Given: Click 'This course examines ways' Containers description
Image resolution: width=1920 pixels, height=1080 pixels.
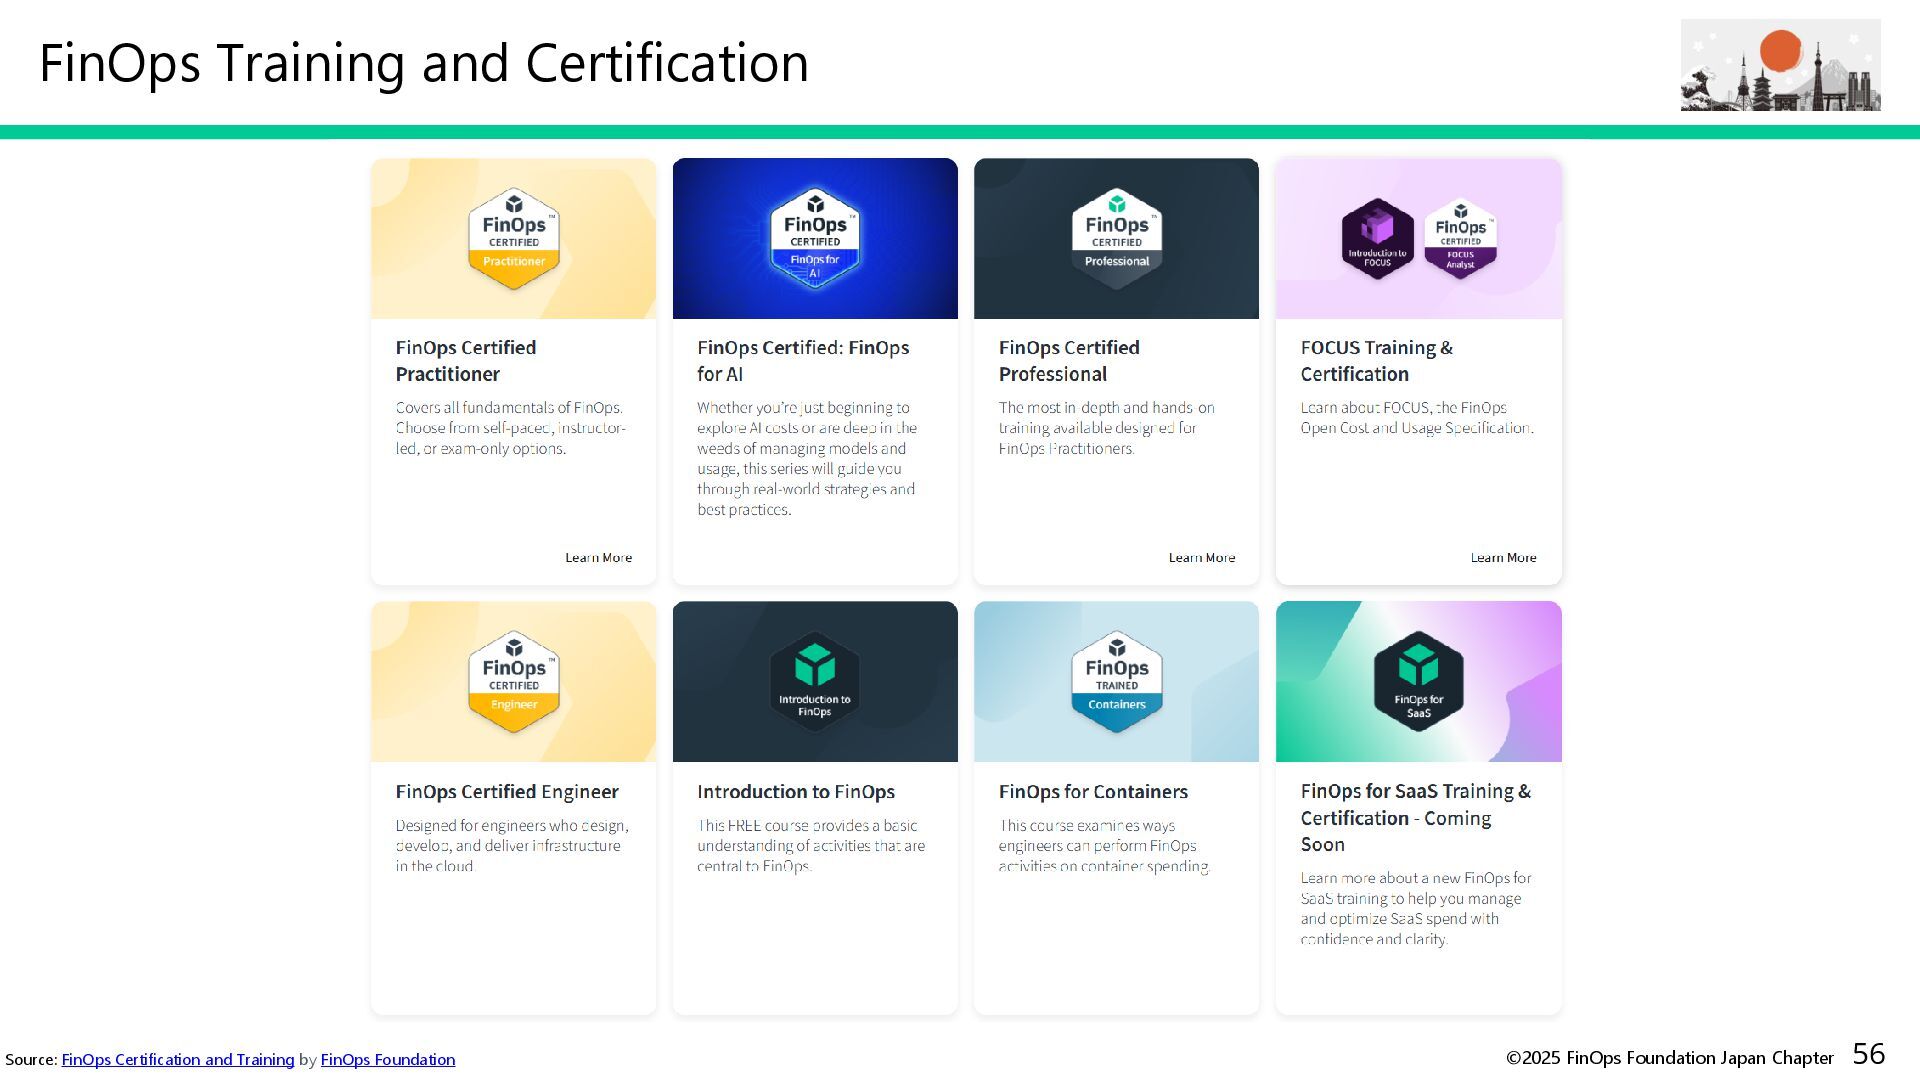Looking at the screenshot, I should click(1105, 846).
